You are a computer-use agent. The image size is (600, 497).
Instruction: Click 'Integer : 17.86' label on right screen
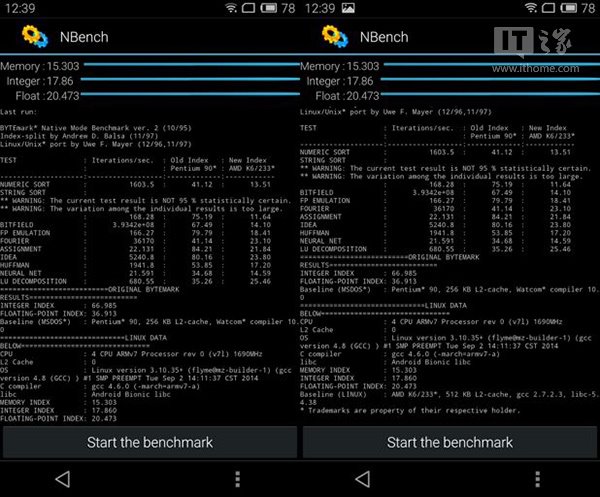pyautogui.click(x=340, y=81)
